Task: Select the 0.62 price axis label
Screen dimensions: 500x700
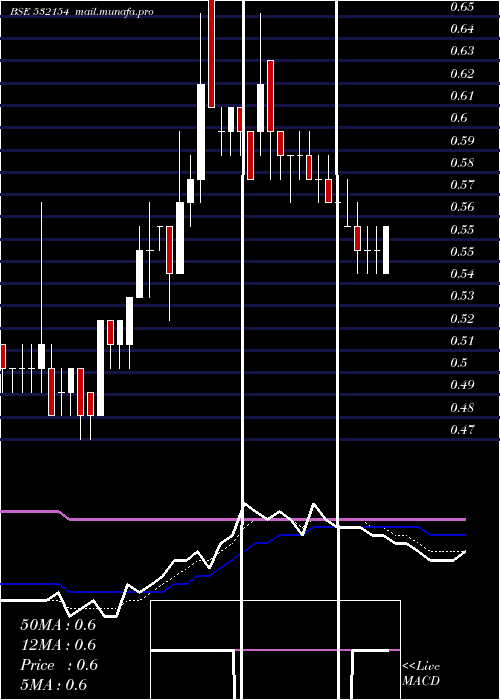Action: coord(462,74)
